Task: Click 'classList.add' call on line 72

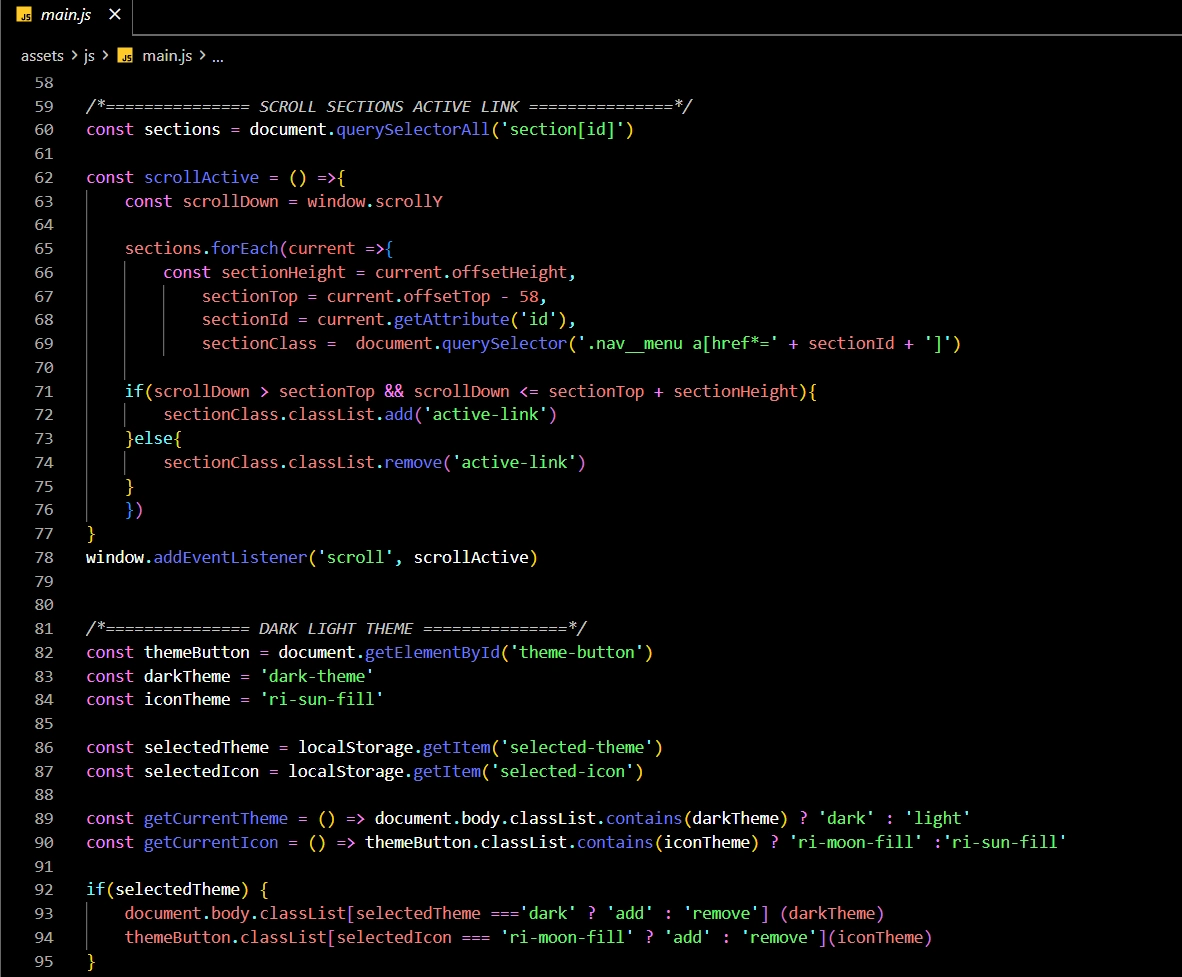Action: click(x=351, y=415)
